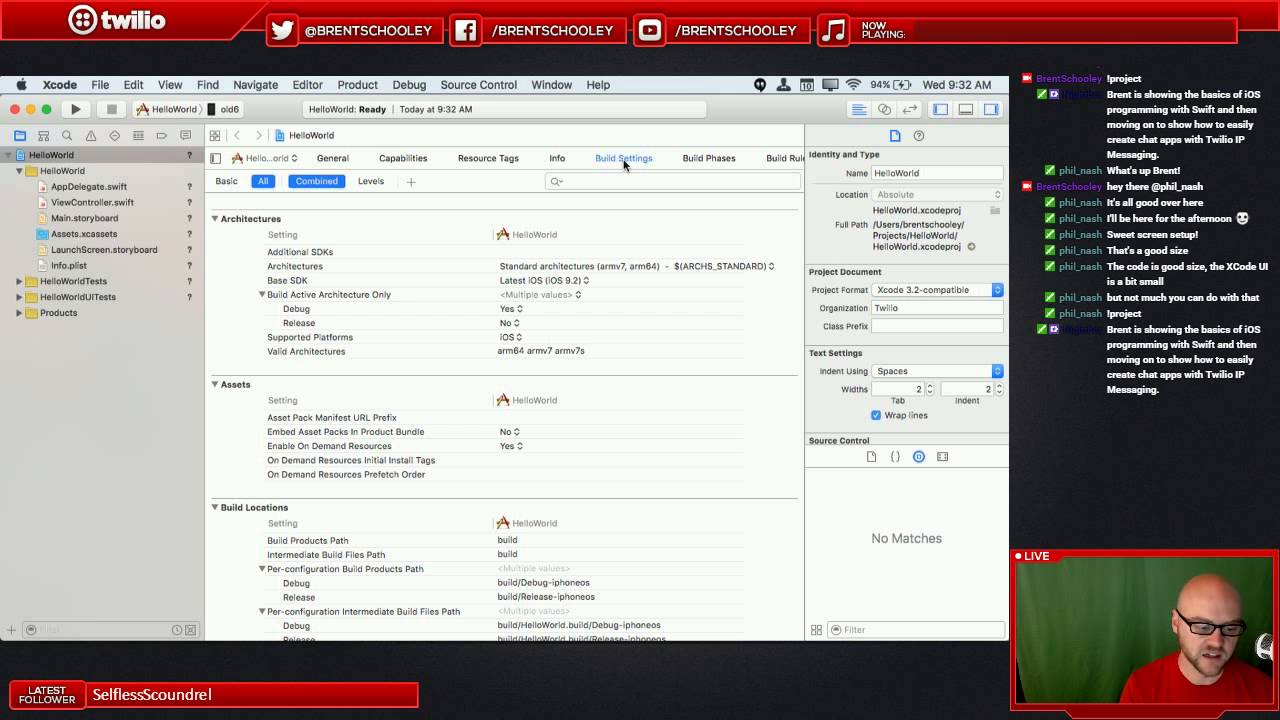1280x720 pixels.
Task: Show the Symbol navigator
Action: [x=43, y=135]
